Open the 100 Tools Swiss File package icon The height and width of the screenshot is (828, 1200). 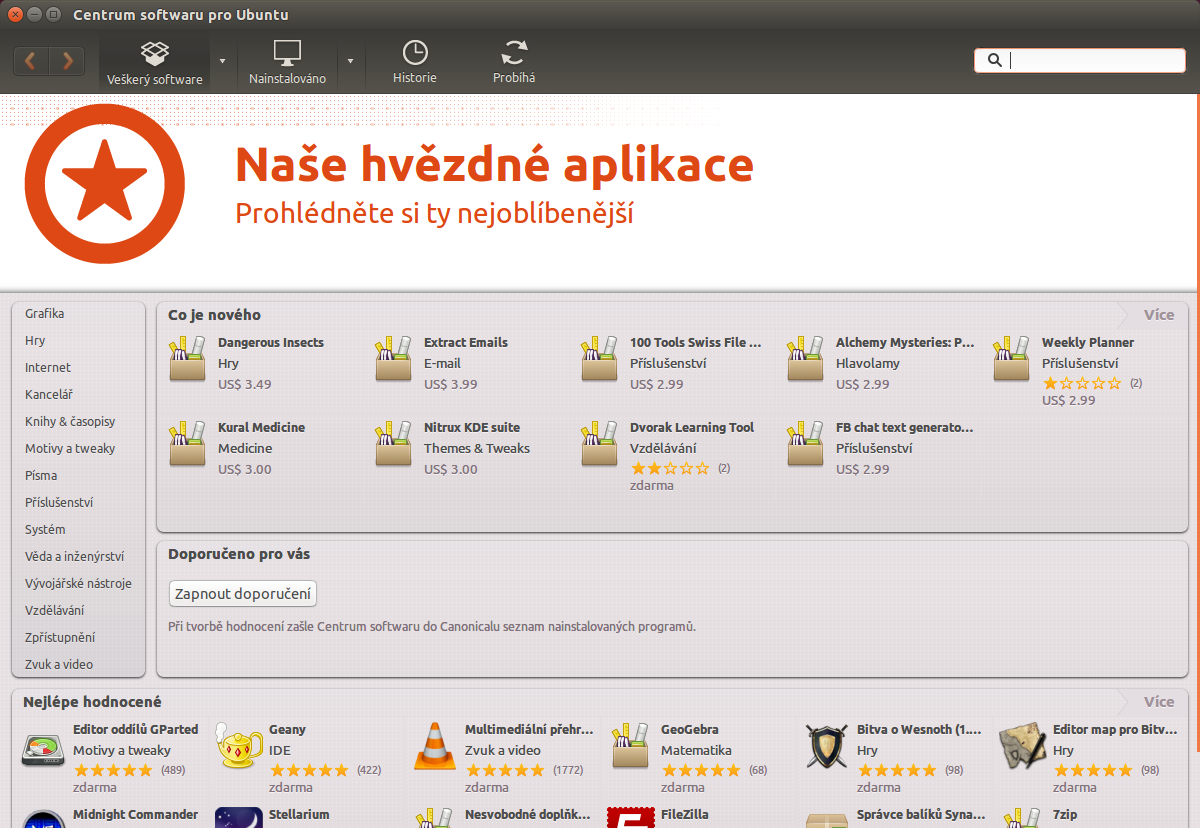point(599,360)
